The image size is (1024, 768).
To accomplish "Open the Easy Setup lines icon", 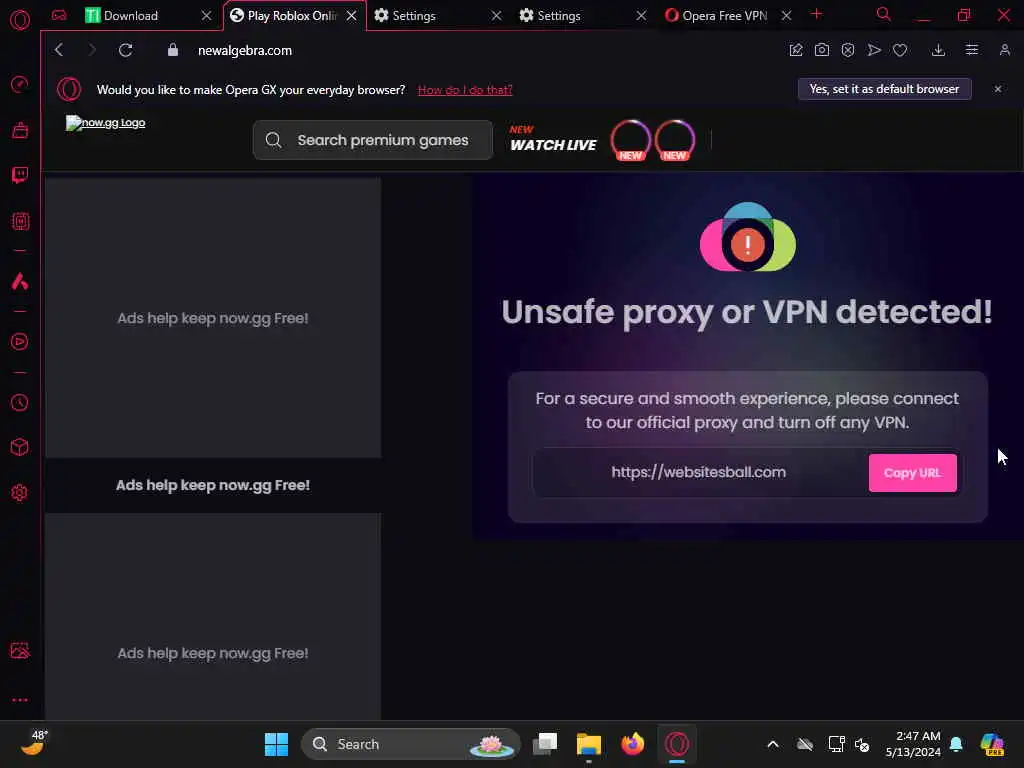I will (972, 50).
